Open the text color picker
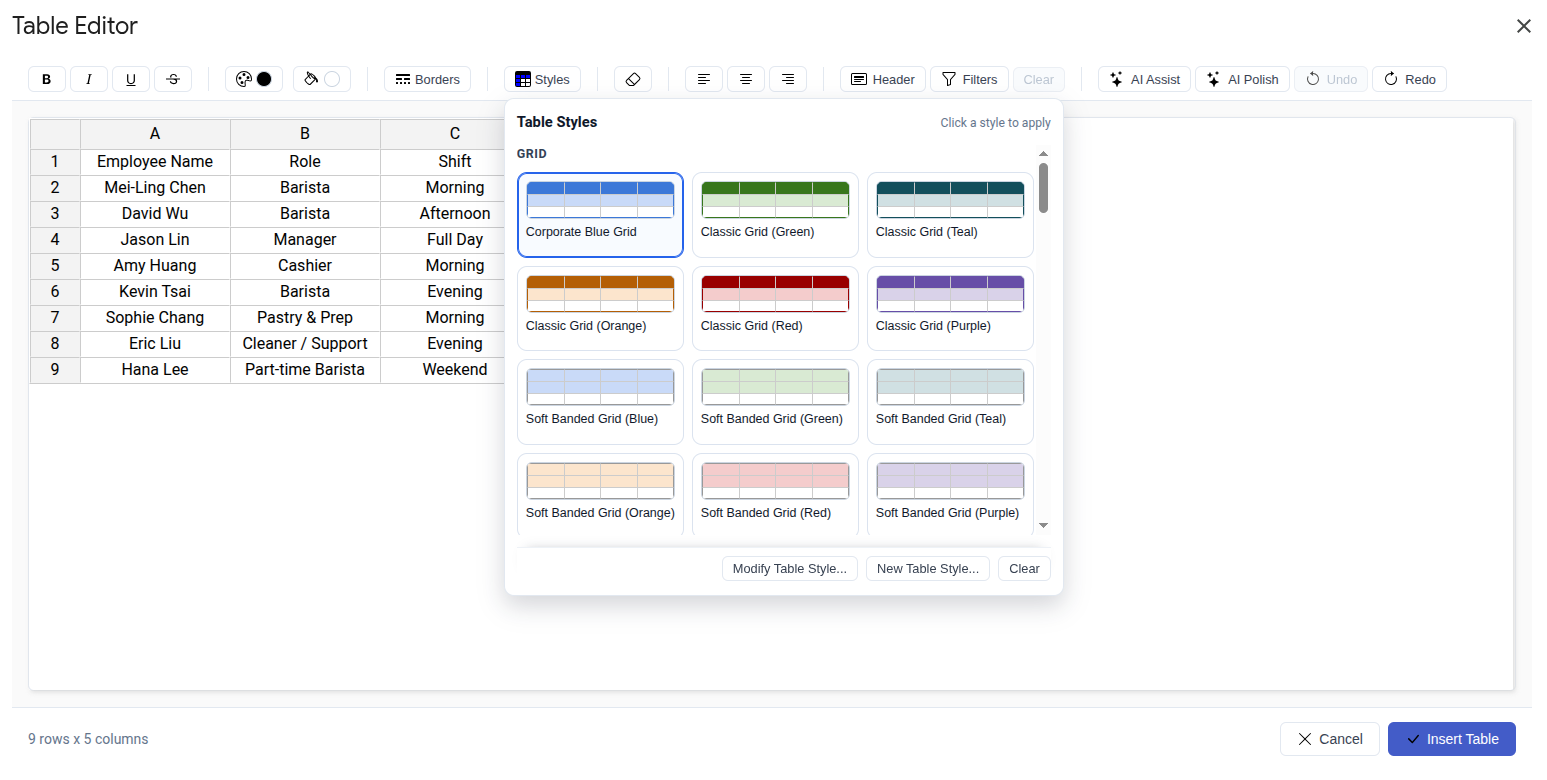Image resolution: width=1547 pixels, height=780 pixels. tap(253, 79)
